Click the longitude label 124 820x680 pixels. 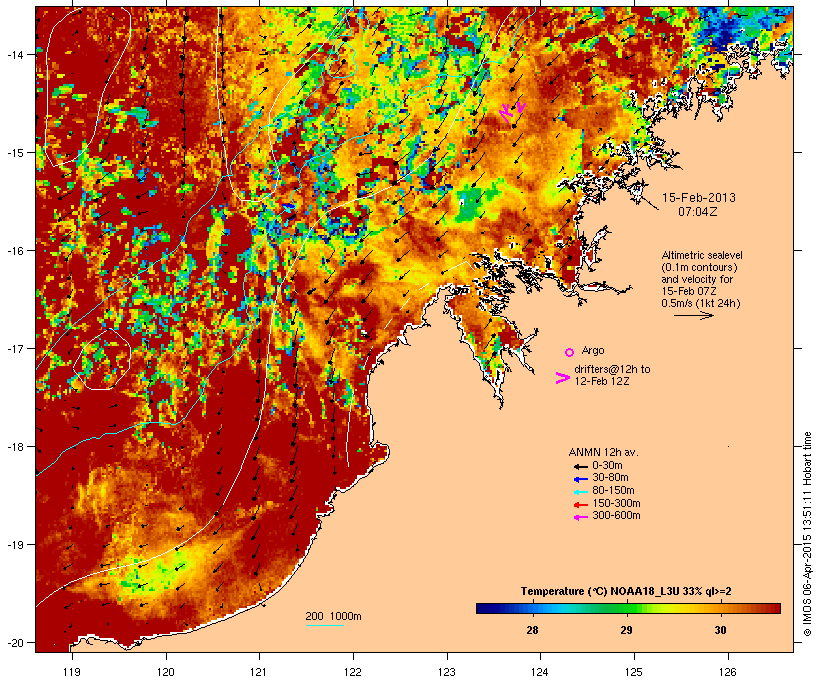tap(540, 672)
